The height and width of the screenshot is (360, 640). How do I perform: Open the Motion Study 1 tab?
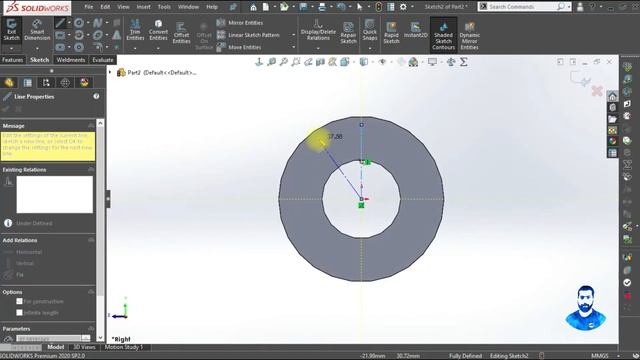pyautogui.click(x=124, y=347)
